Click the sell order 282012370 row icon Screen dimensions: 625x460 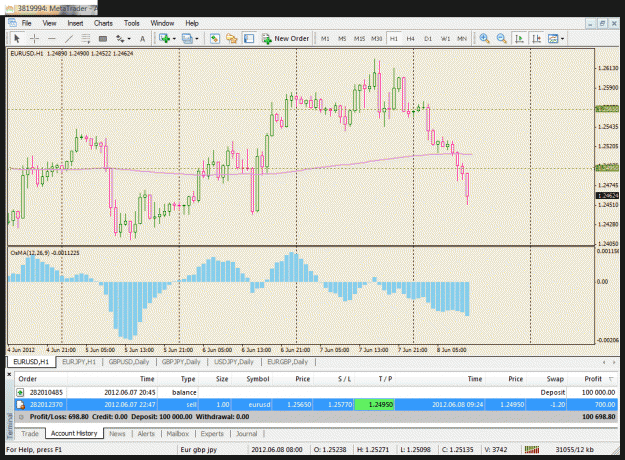20,405
